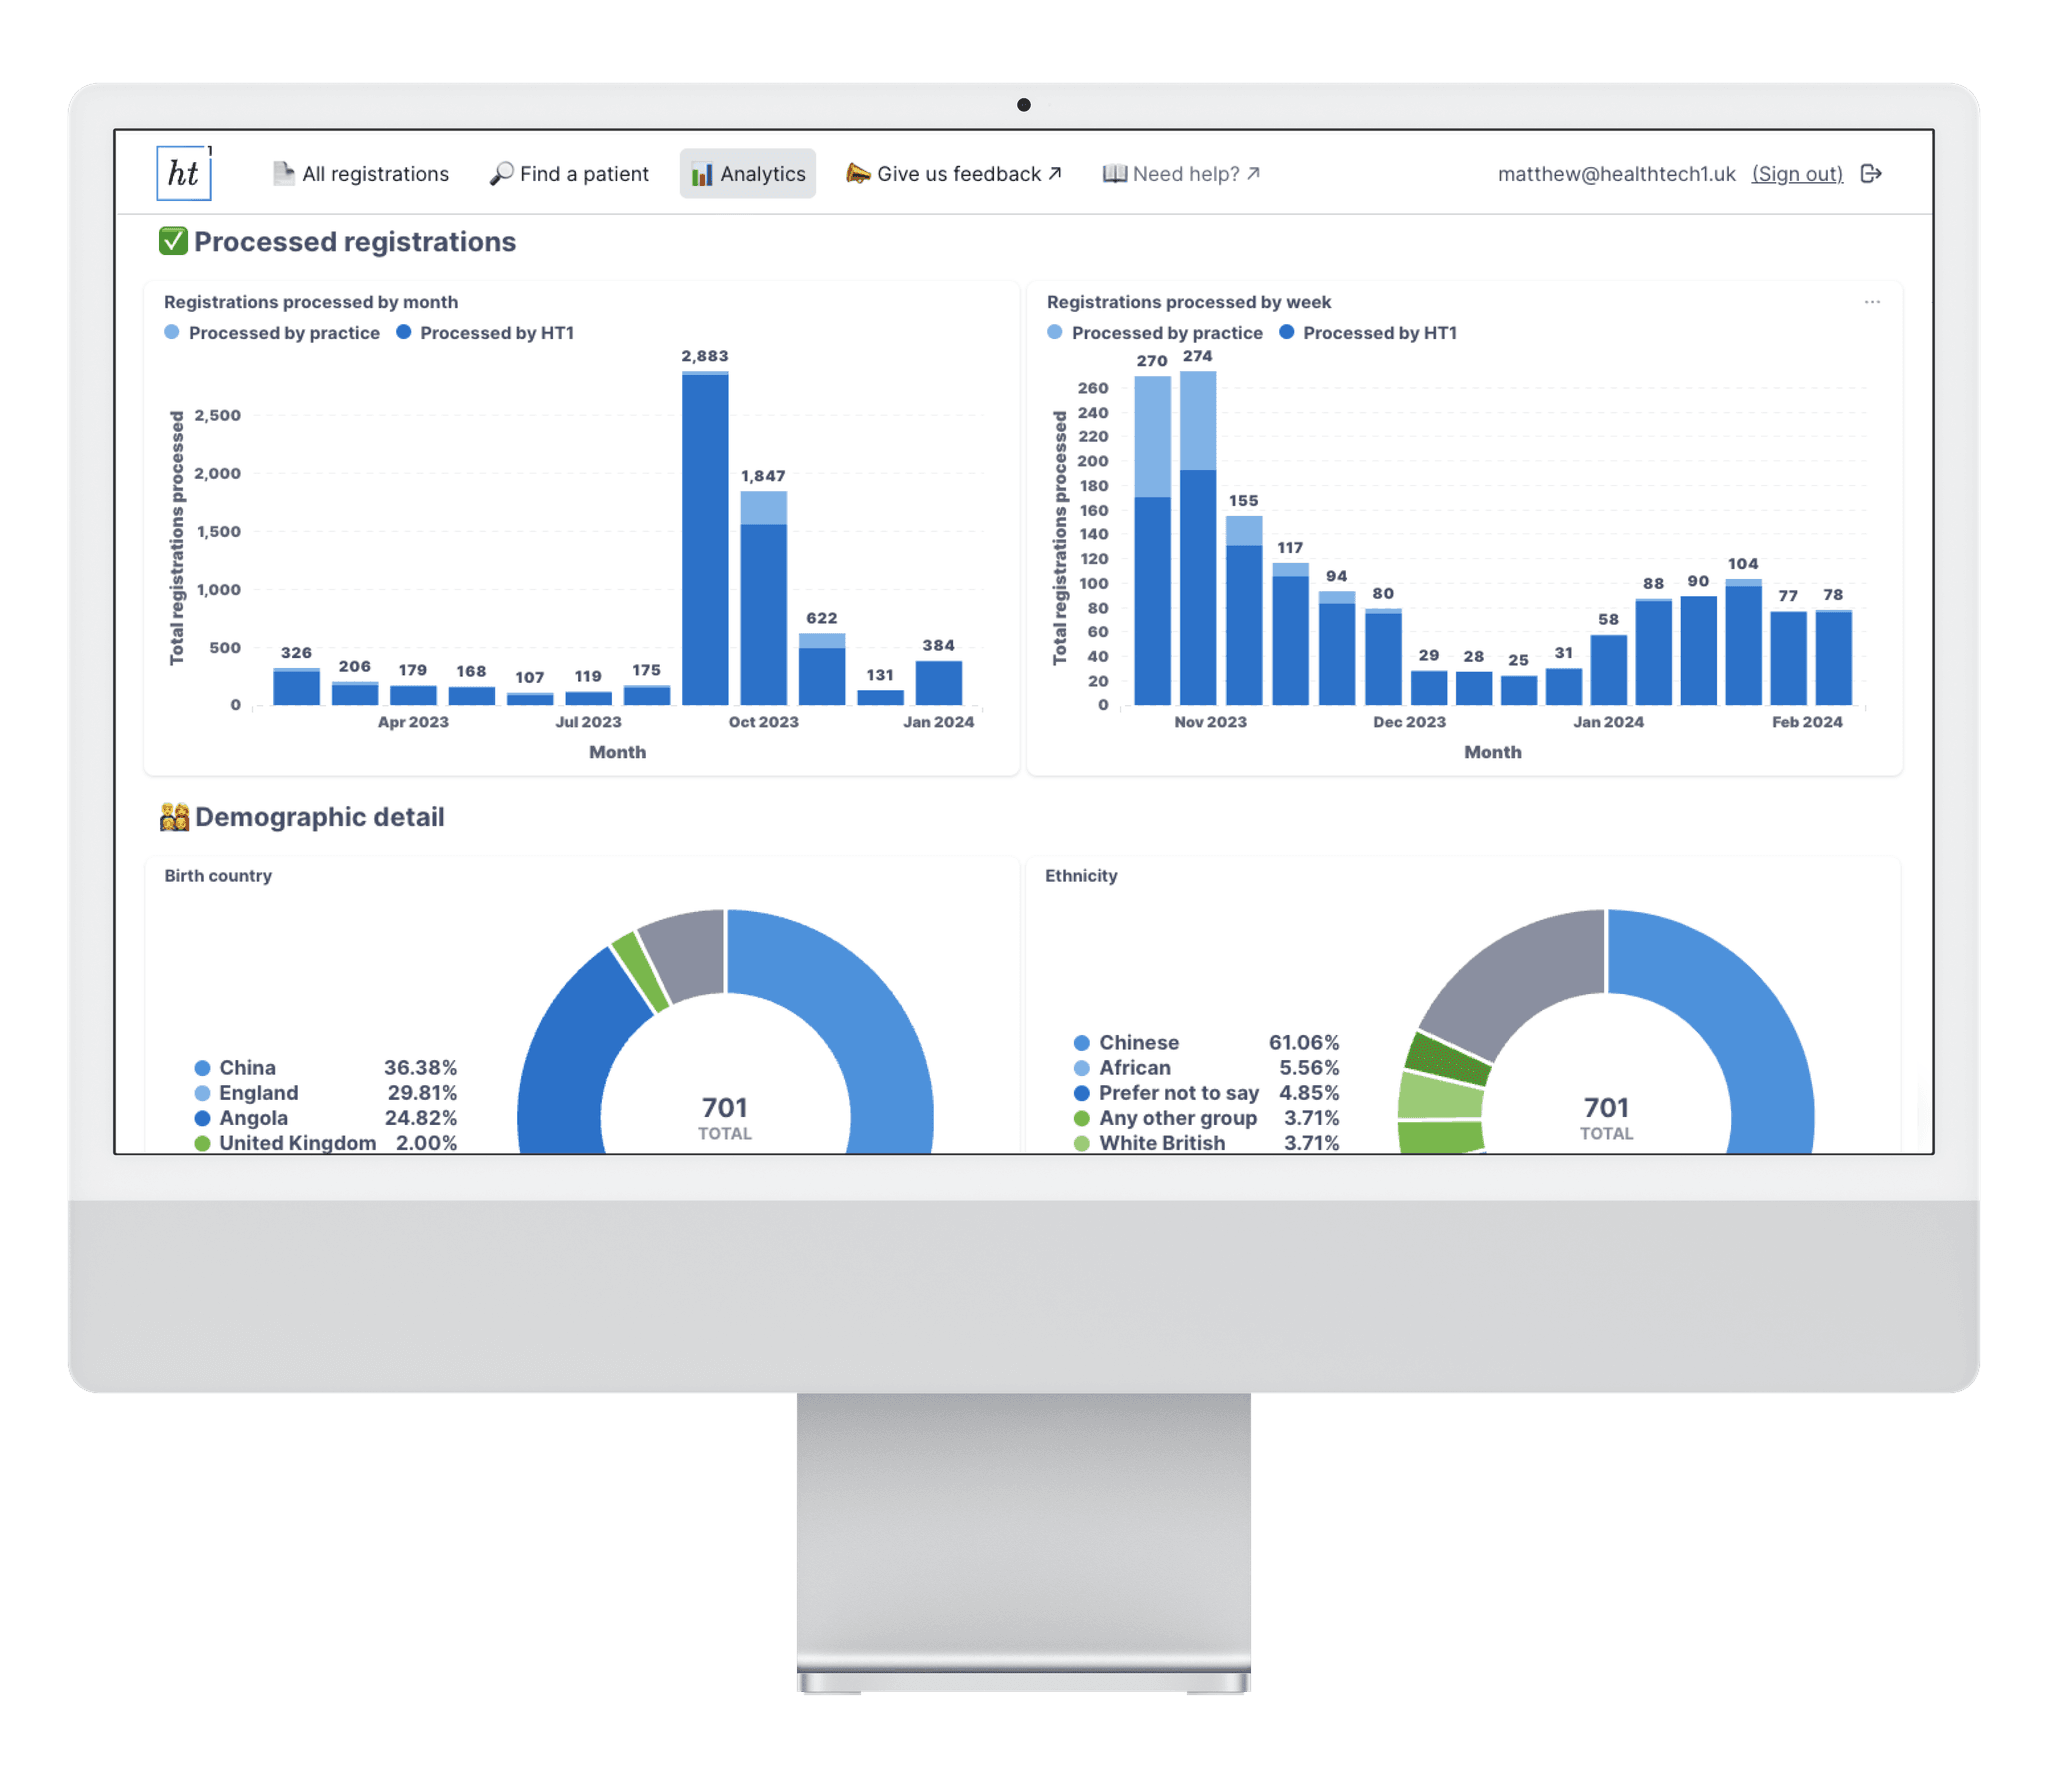Click the green checkmark icon by Processed registrations
The width and height of the screenshot is (2048, 1770).
(x=173, y=241)
